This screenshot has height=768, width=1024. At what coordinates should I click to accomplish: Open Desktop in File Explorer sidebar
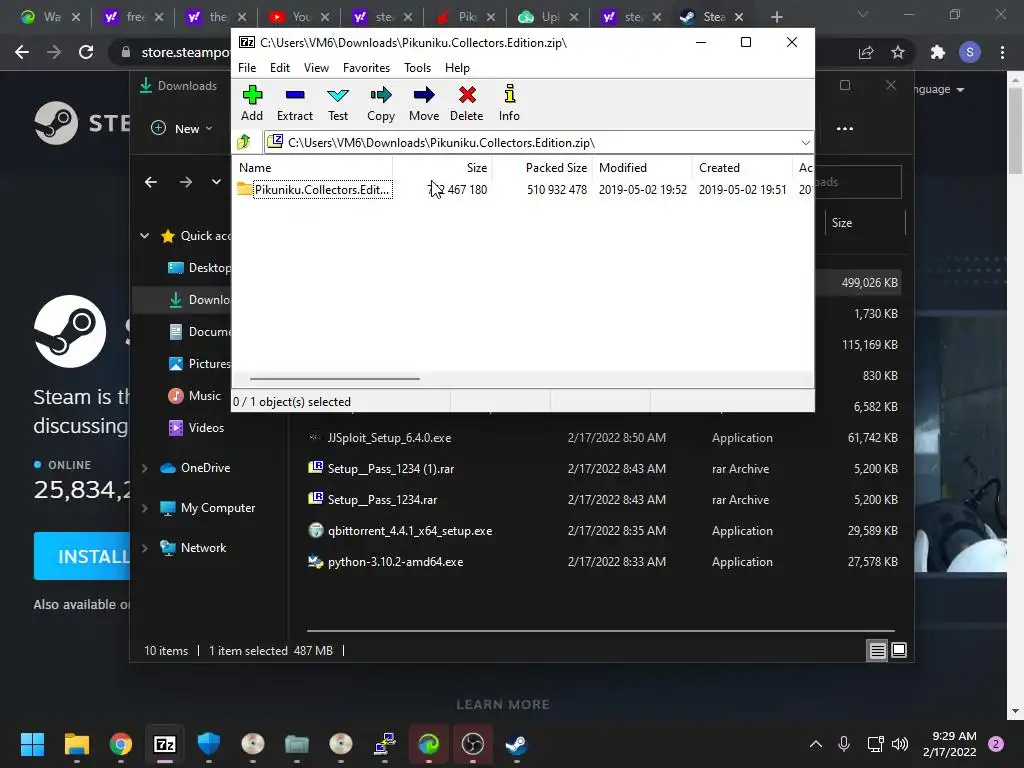[x=199, y=268]
